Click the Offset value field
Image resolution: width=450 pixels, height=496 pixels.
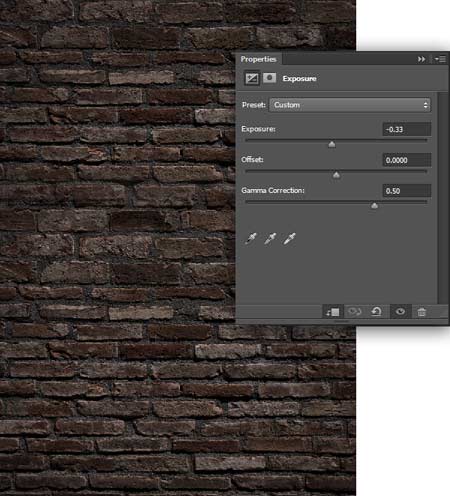(x=407, y=160)
